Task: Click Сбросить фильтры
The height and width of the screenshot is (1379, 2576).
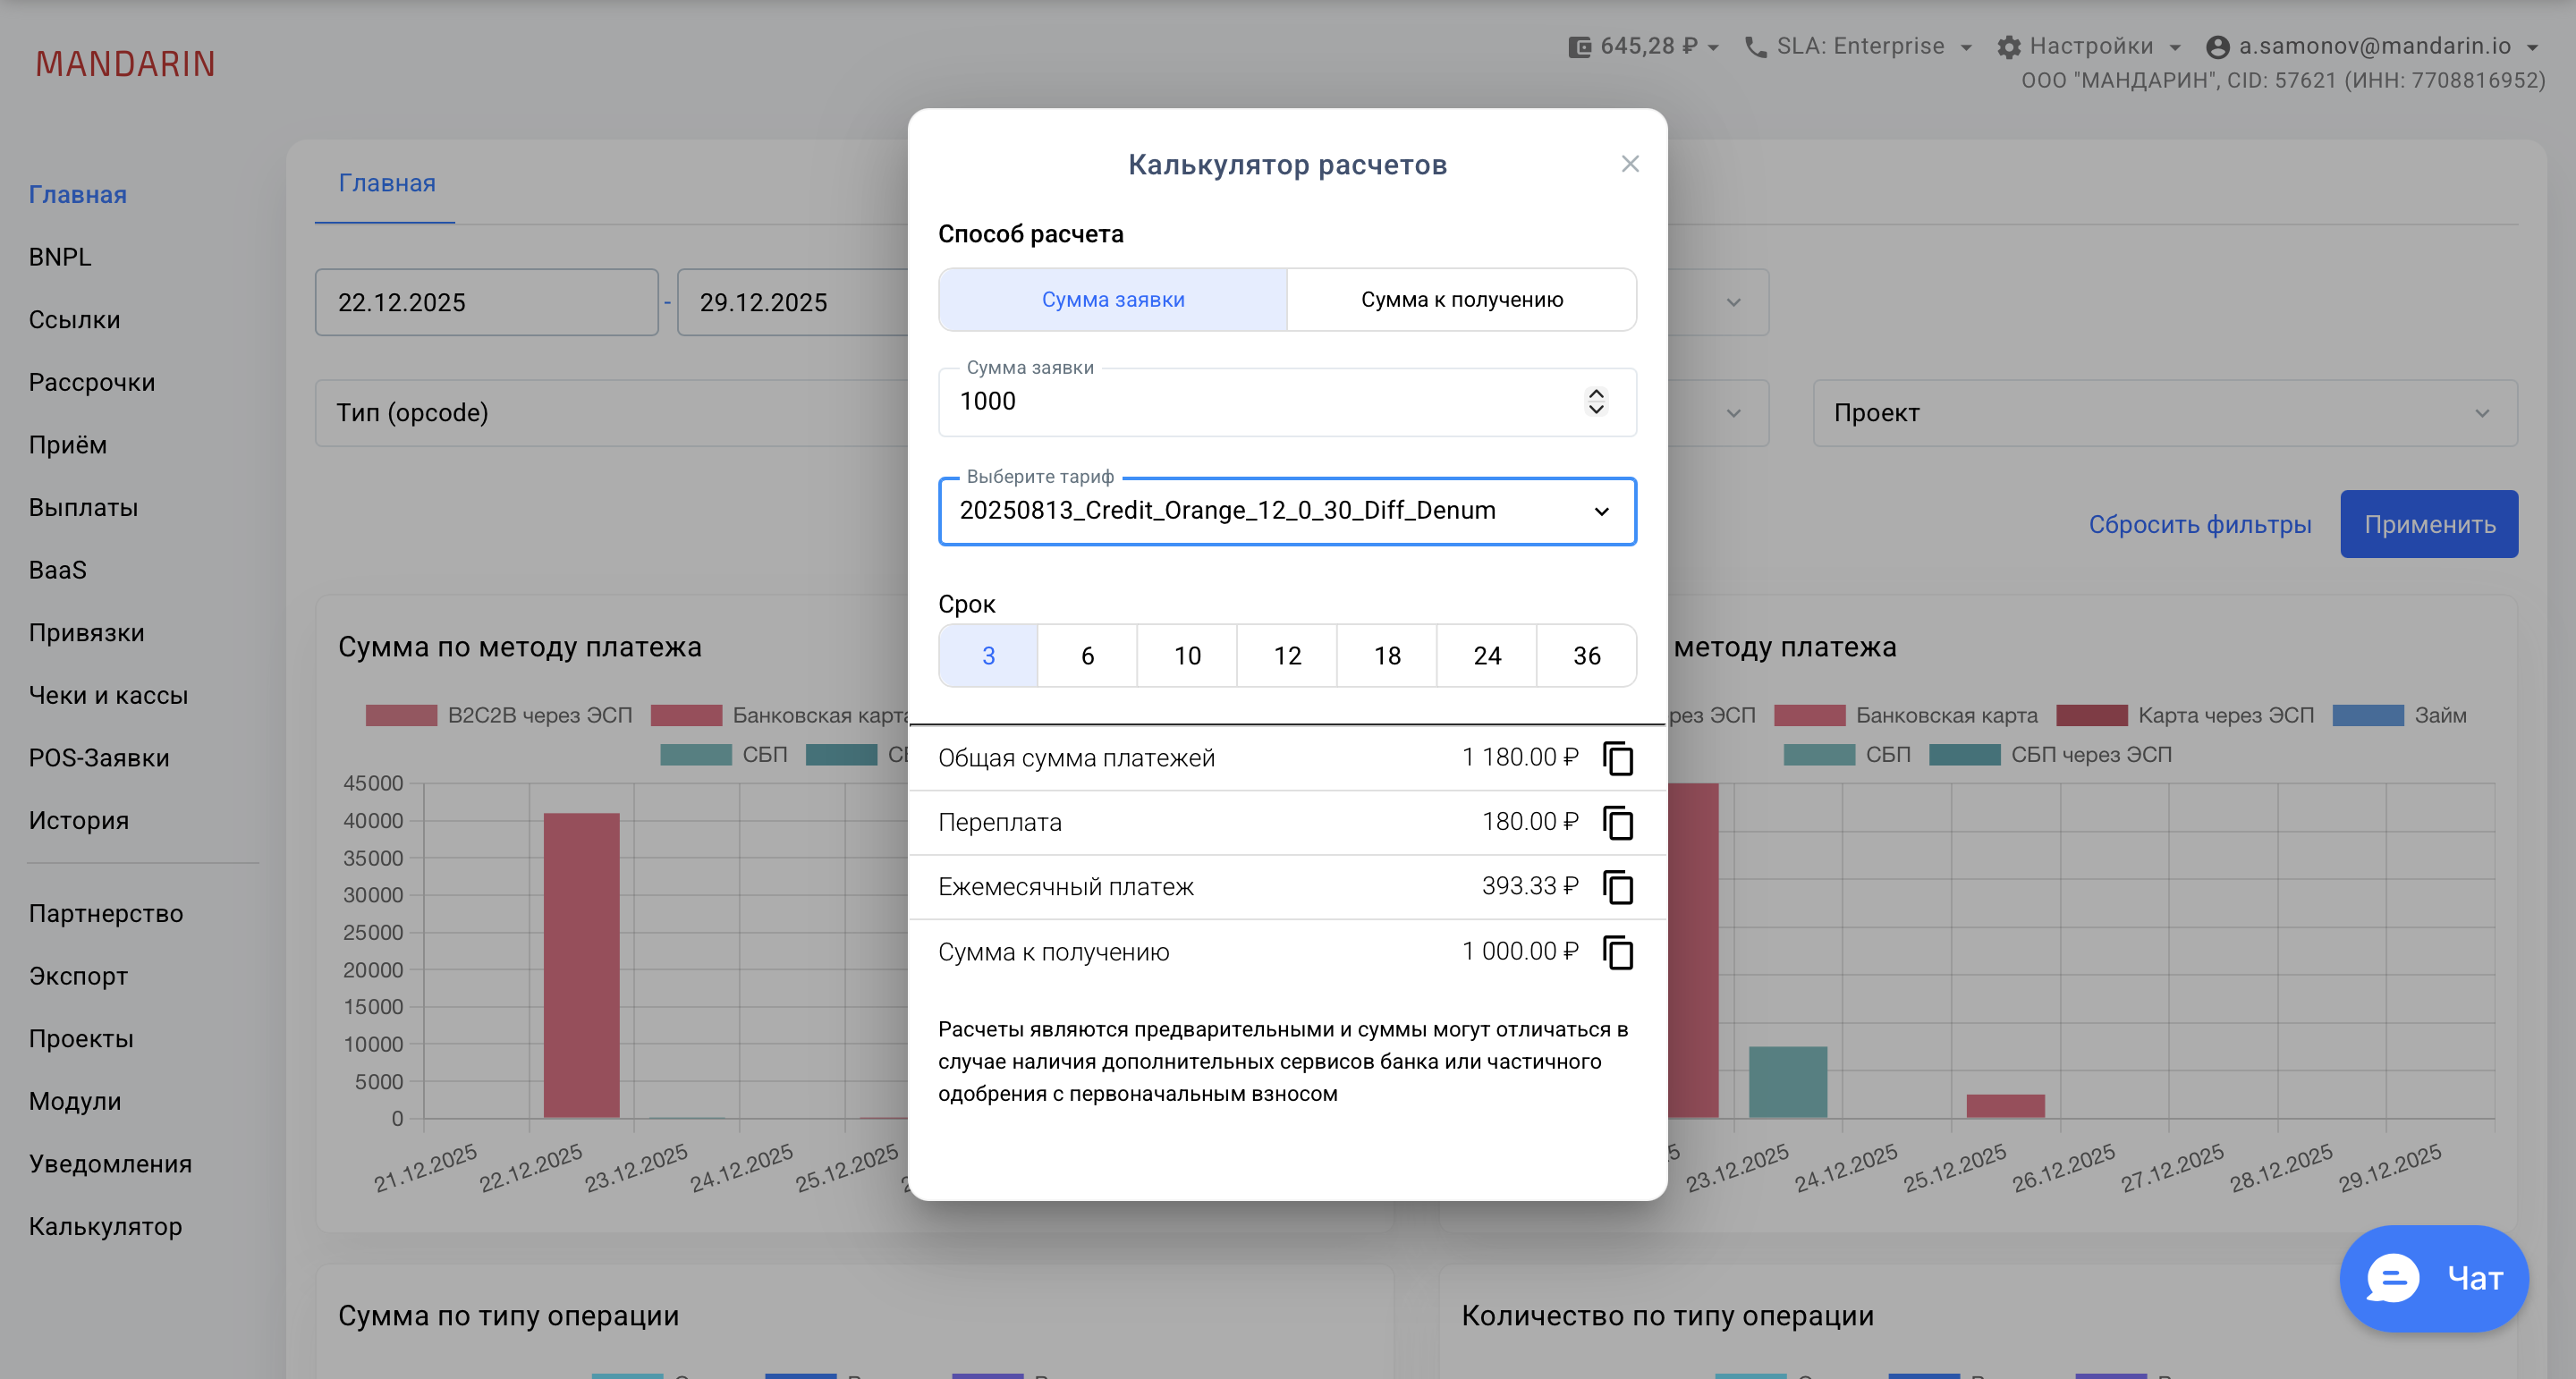Action: click(x=2199, y=524)
